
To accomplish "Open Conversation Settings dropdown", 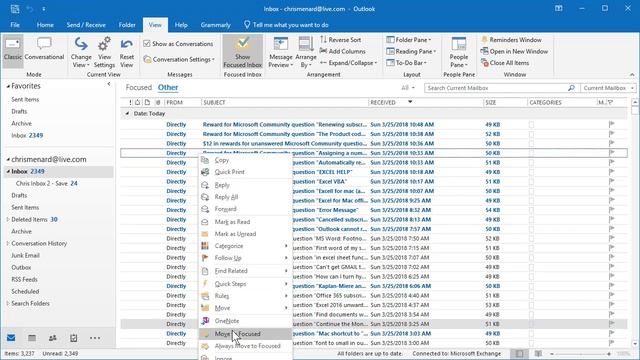I will 179,60.
